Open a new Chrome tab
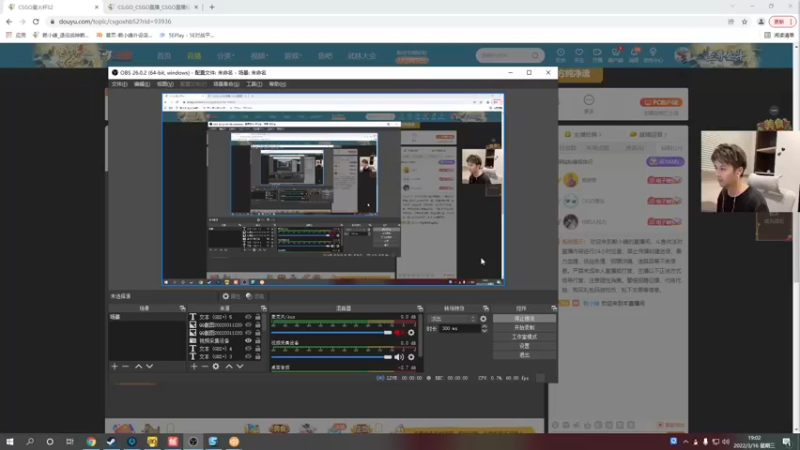Screen dimensions: 800x450 click(x=212, y=7)
